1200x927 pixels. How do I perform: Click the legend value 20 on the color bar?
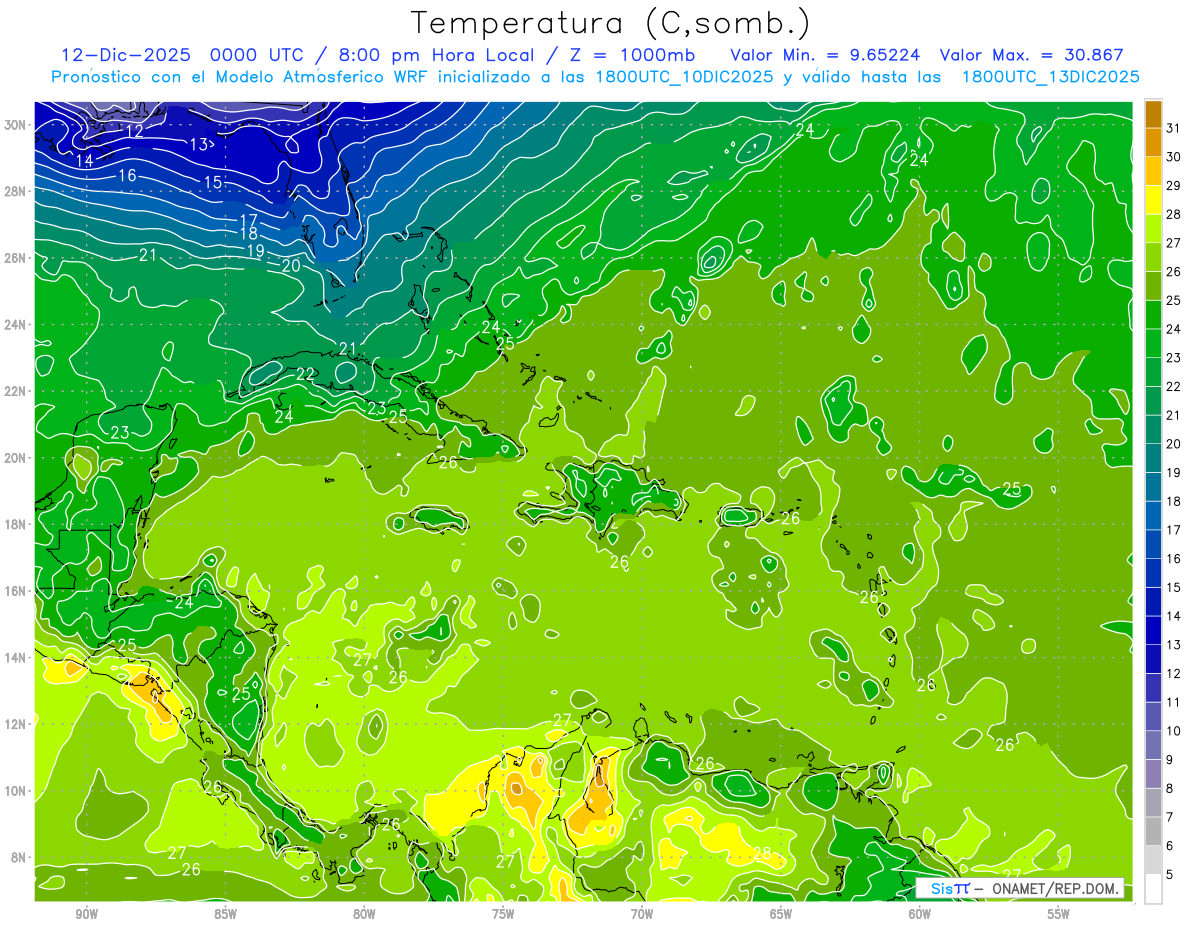[x=1174, y=444]
